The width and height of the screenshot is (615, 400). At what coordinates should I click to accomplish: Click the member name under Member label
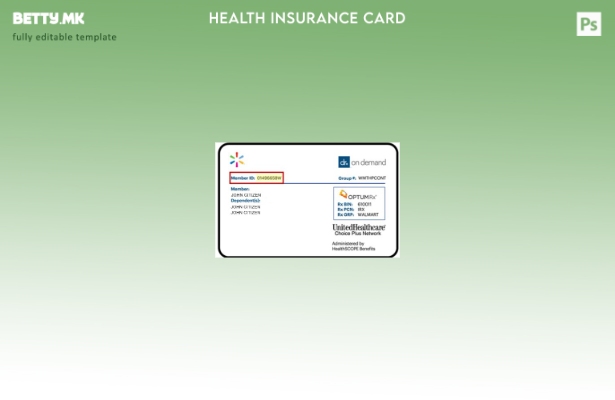(x=246, y=194)
